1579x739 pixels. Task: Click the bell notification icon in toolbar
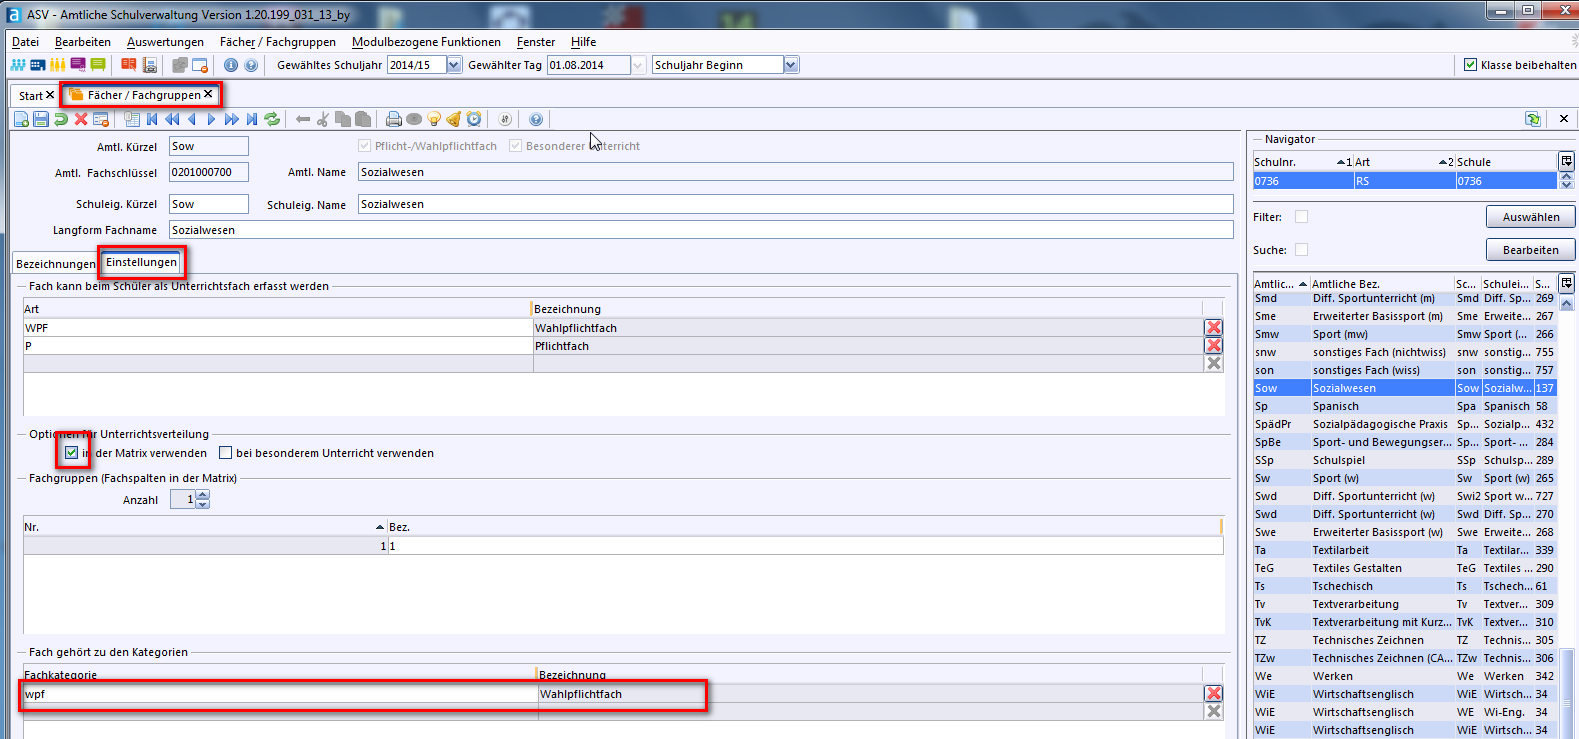point(454,119)
